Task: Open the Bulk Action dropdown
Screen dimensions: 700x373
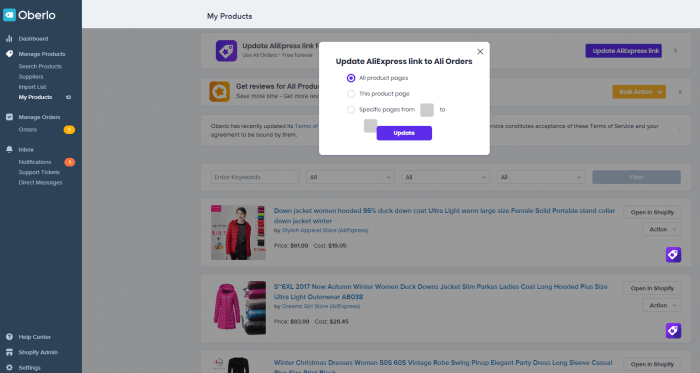Action: point(639,92)
